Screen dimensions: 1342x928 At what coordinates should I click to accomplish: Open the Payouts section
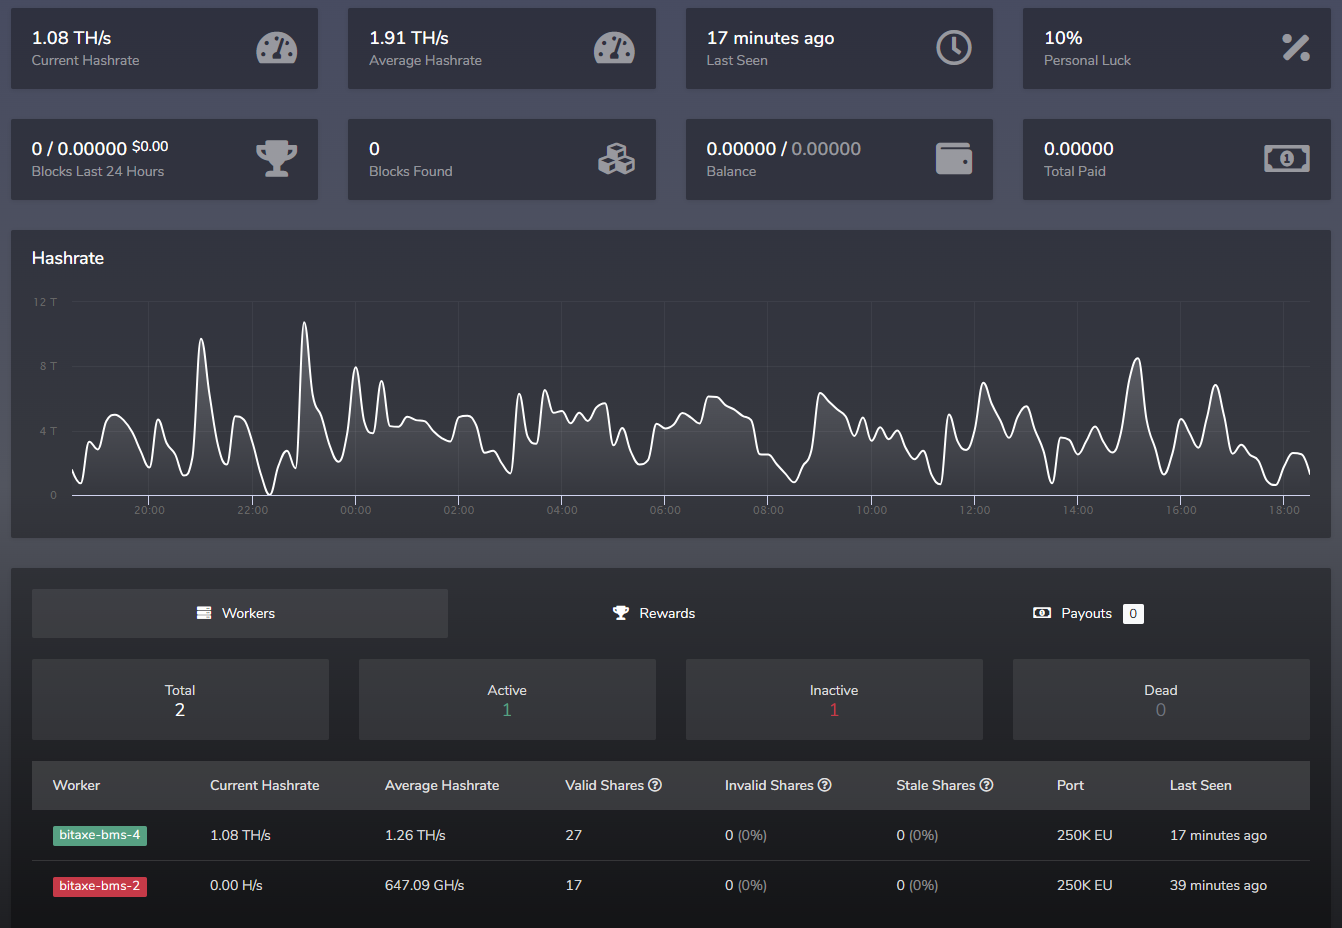[1087, 613]
